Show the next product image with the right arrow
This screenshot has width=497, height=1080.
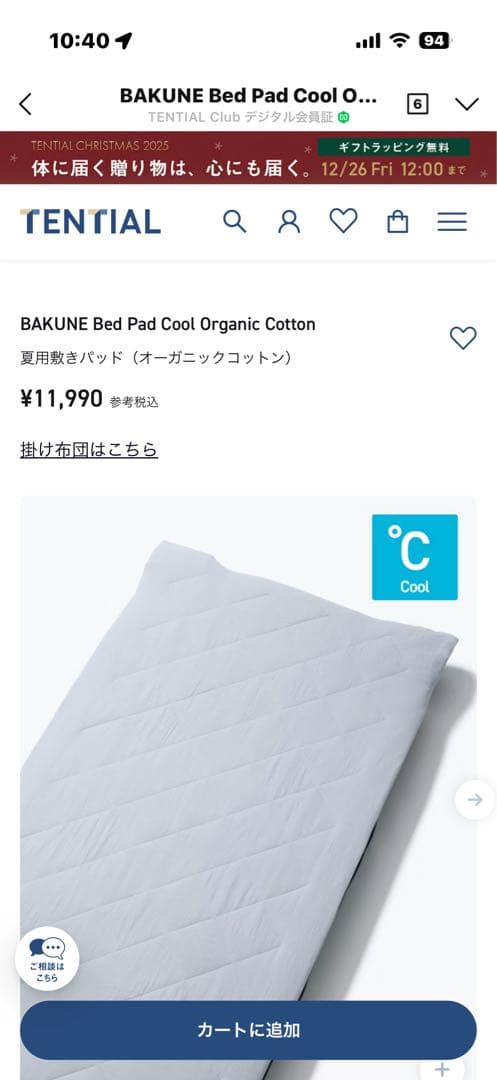point(475,800)
